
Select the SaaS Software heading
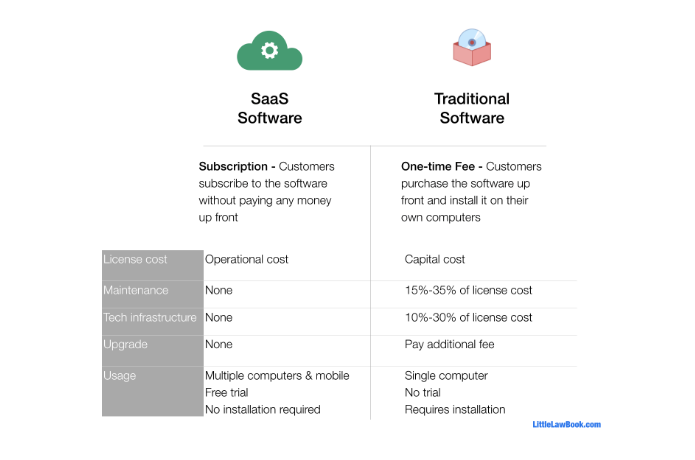click(x=269, y=108)
